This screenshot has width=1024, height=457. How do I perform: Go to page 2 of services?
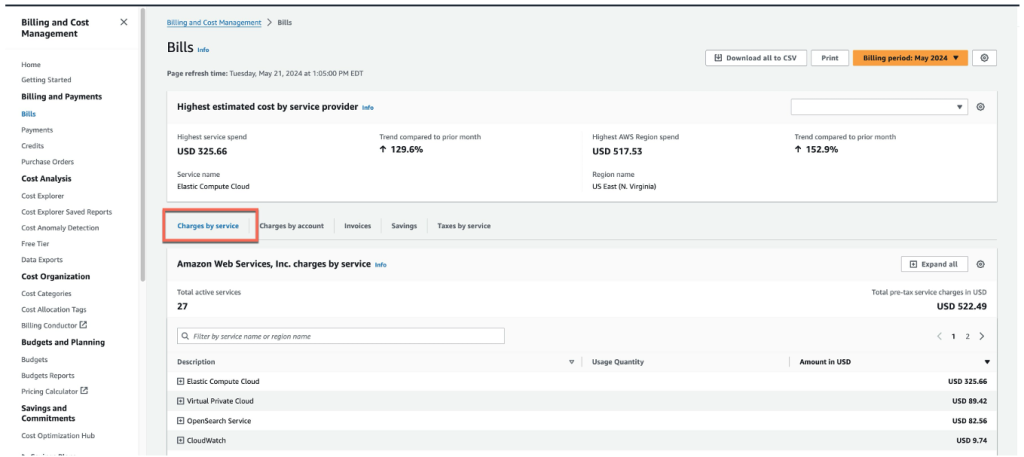(x=967, y=336)
